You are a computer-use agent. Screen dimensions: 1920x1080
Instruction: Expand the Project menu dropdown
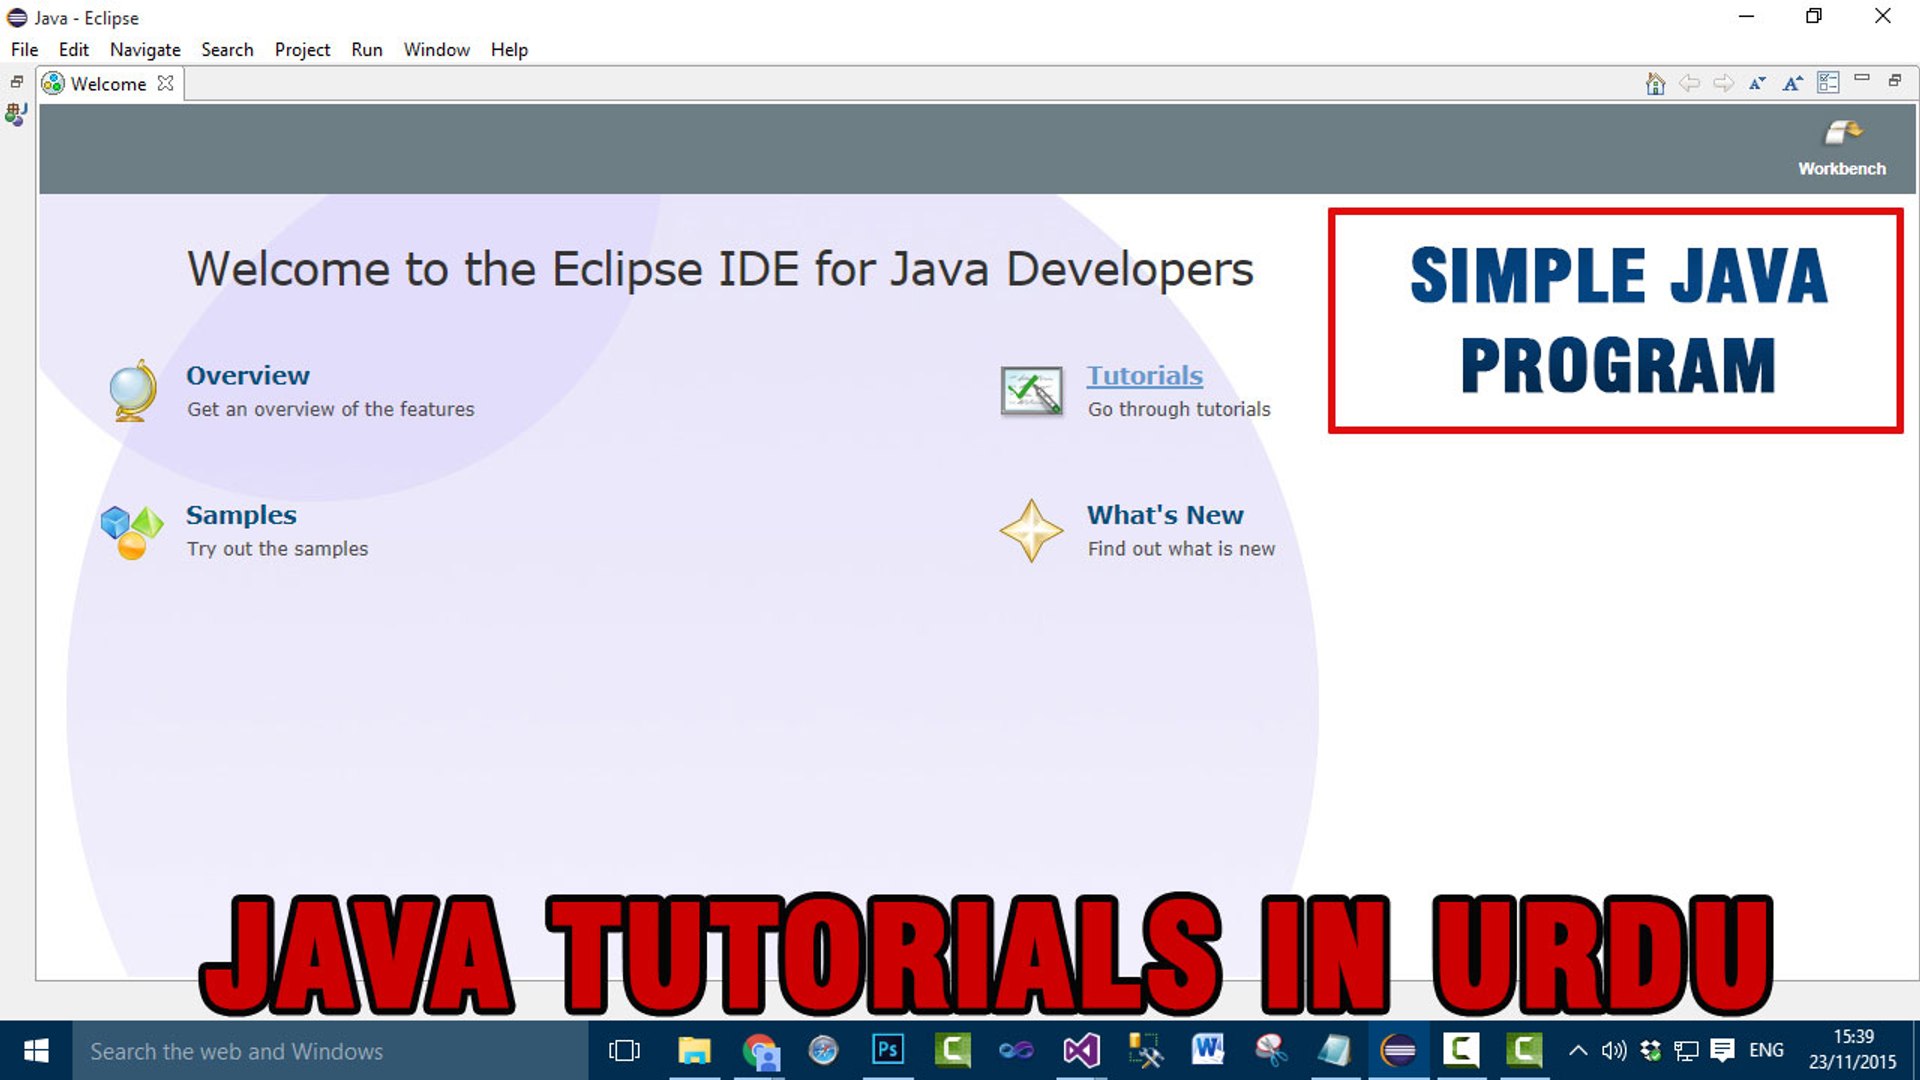point(302,49)
